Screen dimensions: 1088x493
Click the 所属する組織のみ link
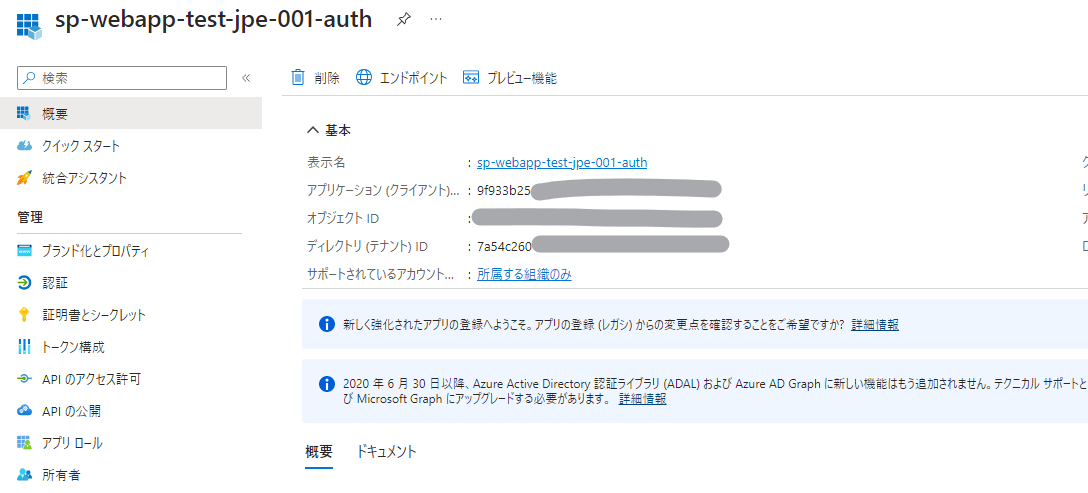tap(525, 274)
